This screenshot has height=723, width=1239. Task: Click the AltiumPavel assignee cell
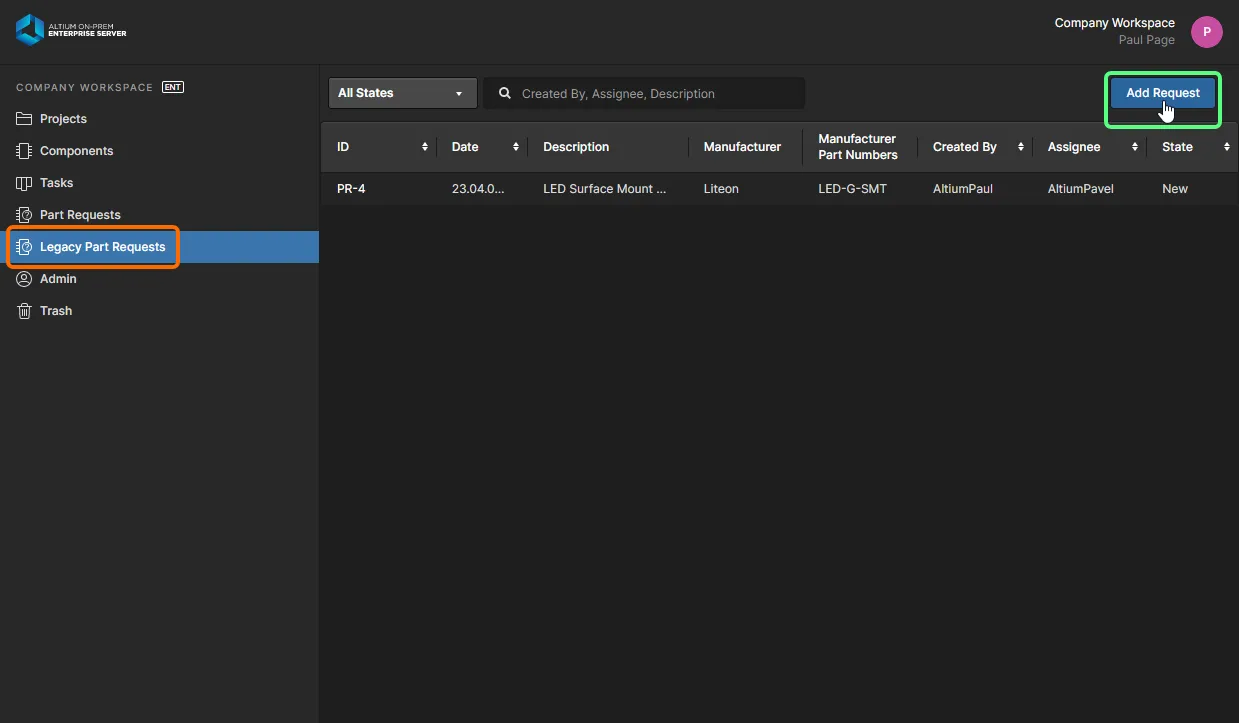(x=1080, y=189)
